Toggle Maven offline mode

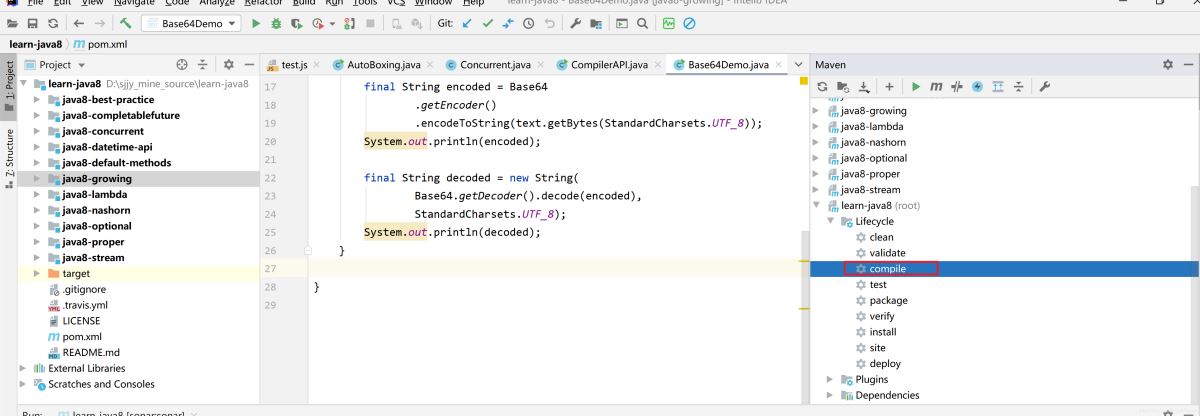pos(957,87)
